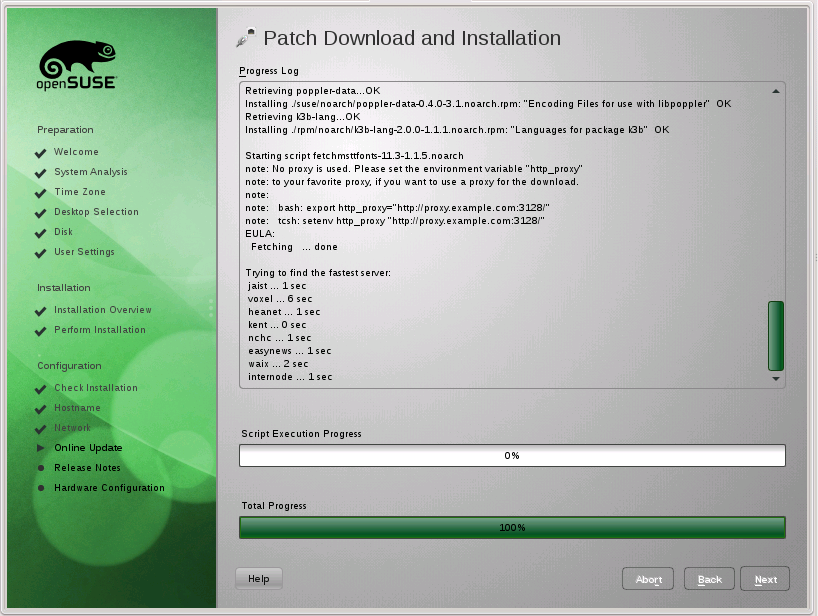The image size is (818, 616).
Task: Select the Online Update step label
Action: [88, 448]
